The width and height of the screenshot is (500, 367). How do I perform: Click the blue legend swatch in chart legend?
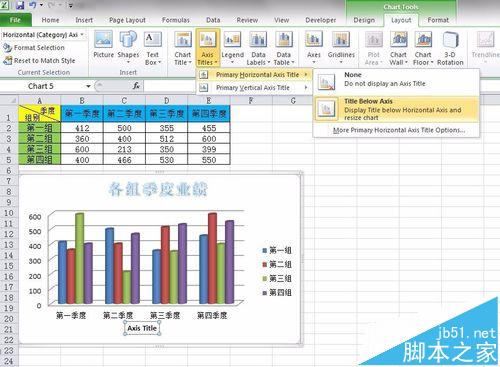point(265,250)
